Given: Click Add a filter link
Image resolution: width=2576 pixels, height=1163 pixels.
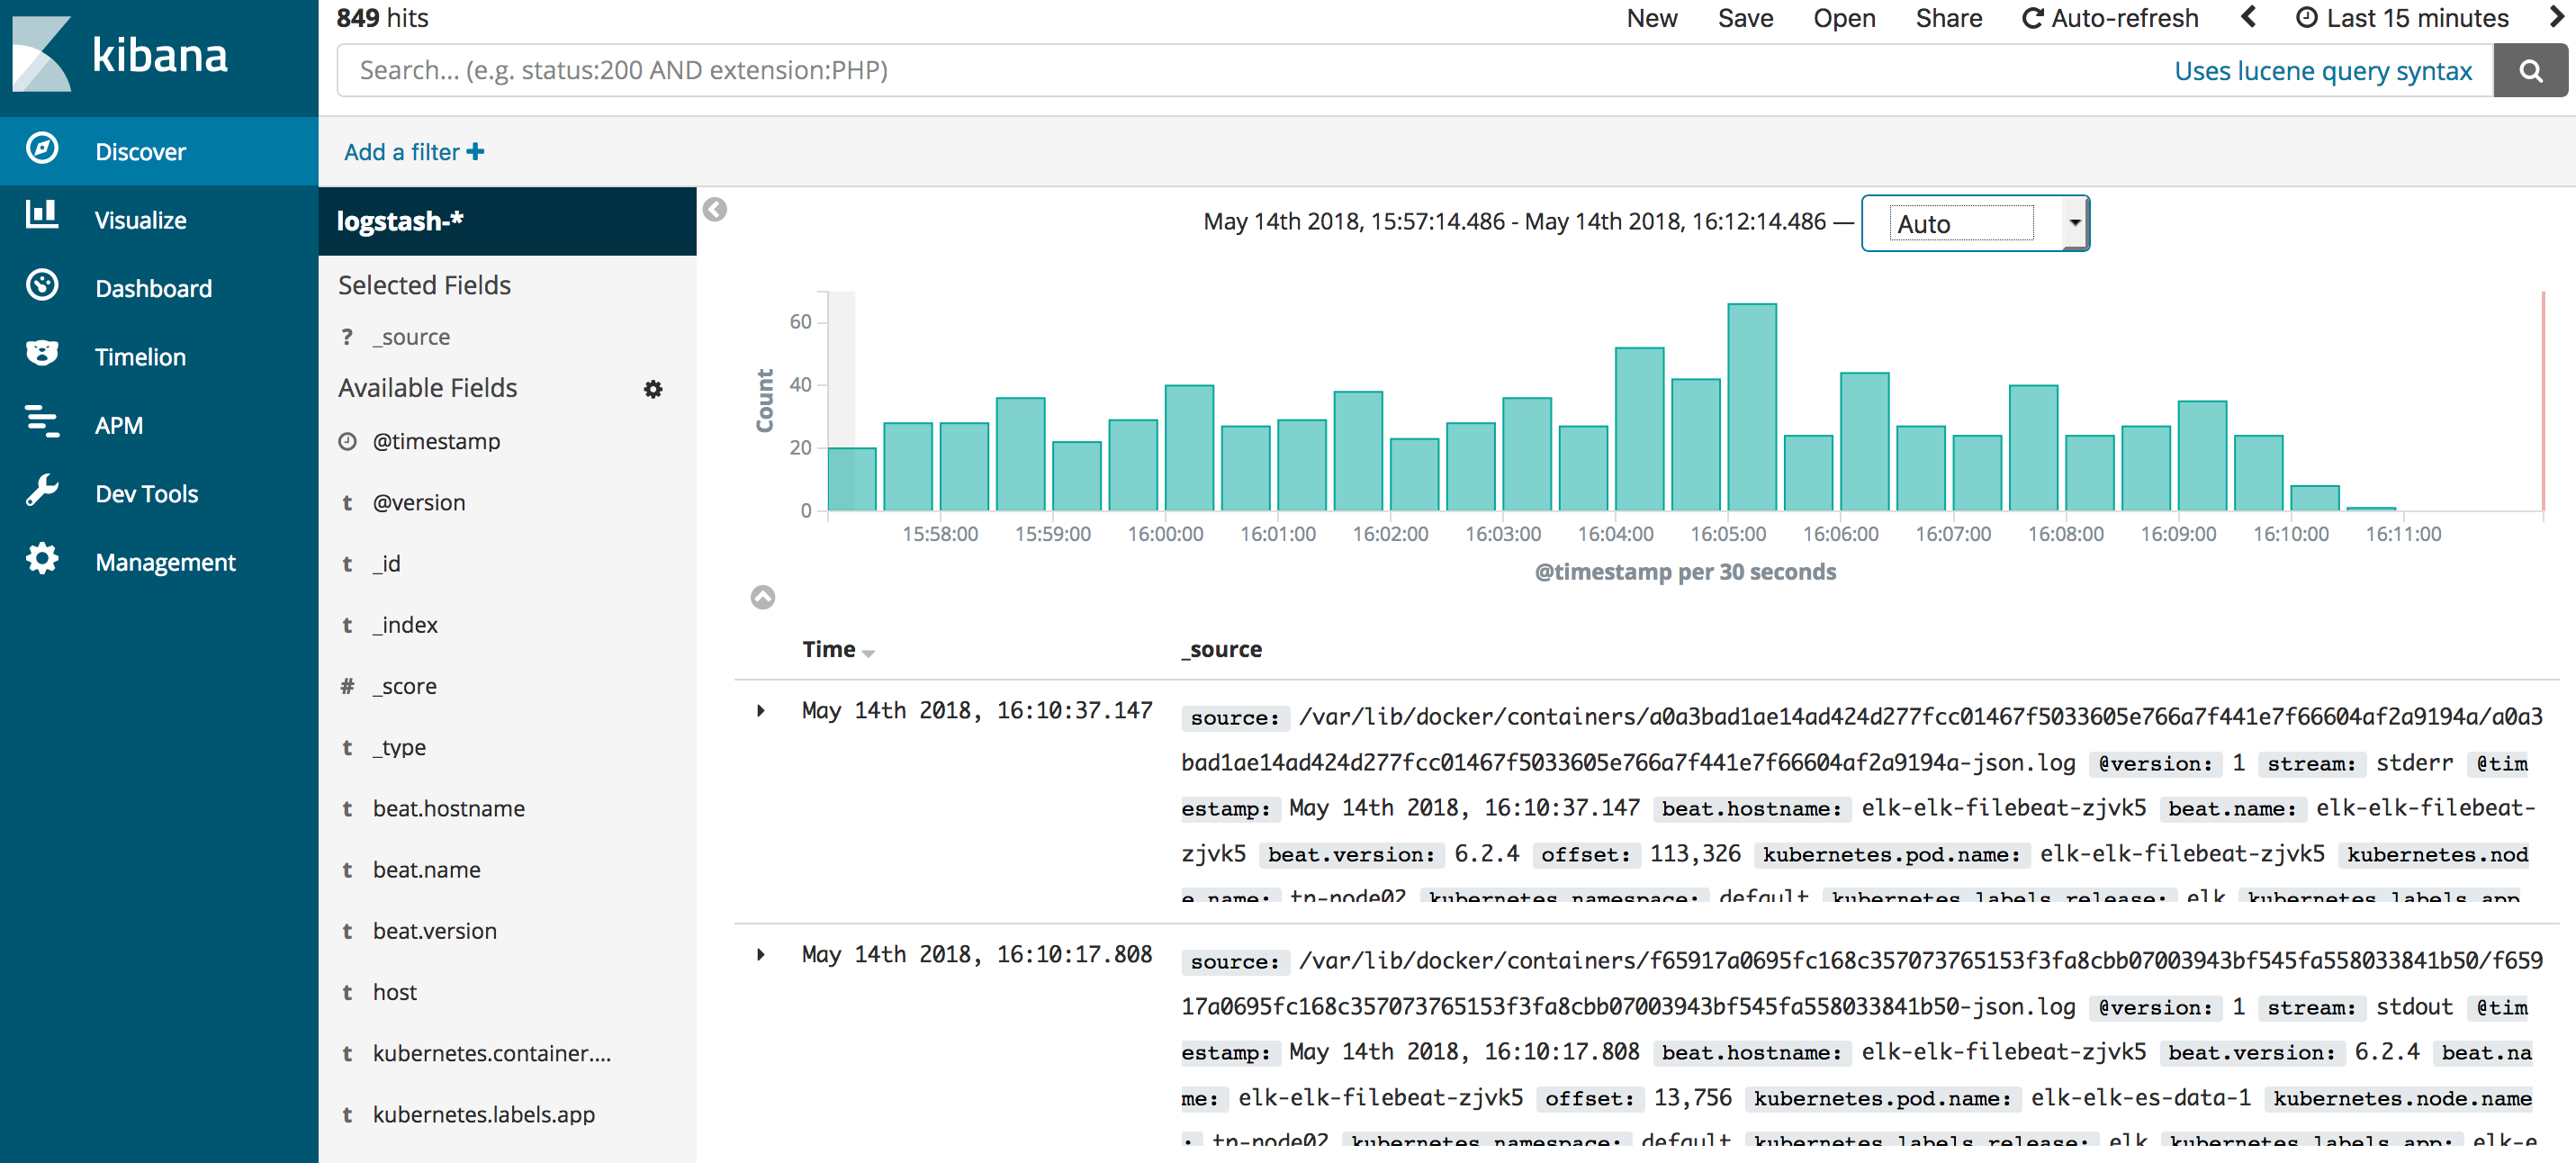Looking at the screenshot, I should click(414, 152).
